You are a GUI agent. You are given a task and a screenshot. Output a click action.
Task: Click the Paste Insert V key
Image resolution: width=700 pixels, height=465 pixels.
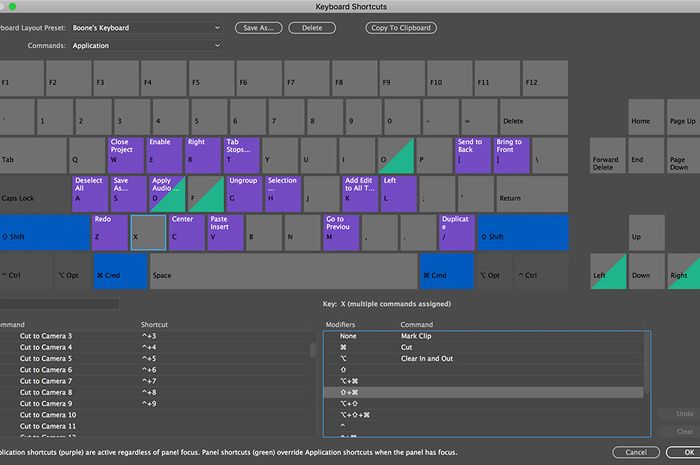(x=224, y=231)
